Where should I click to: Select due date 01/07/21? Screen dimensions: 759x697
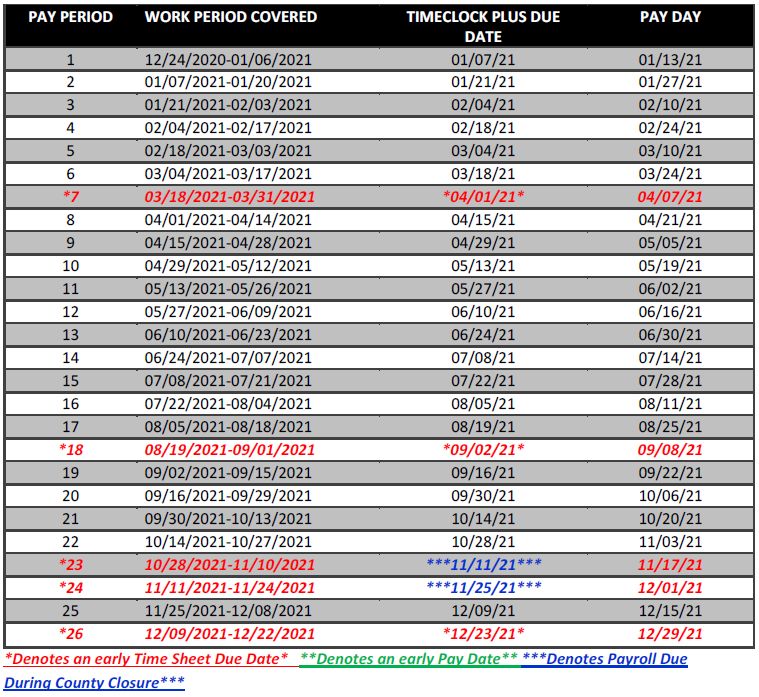(483, 60)
